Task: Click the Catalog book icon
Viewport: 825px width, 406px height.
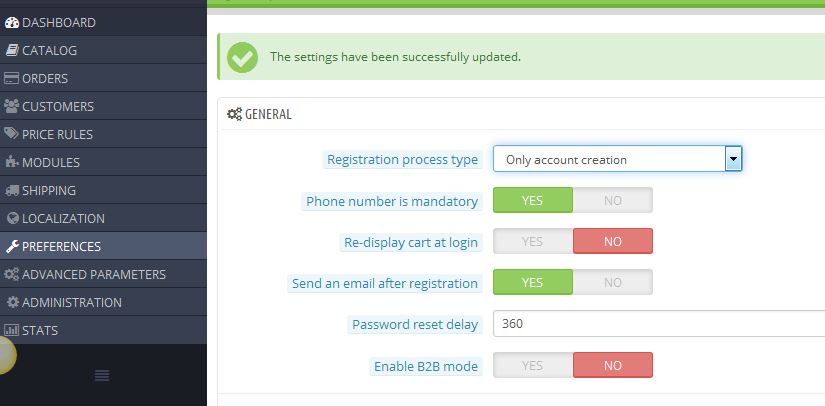Action: (x=12, y=50)
